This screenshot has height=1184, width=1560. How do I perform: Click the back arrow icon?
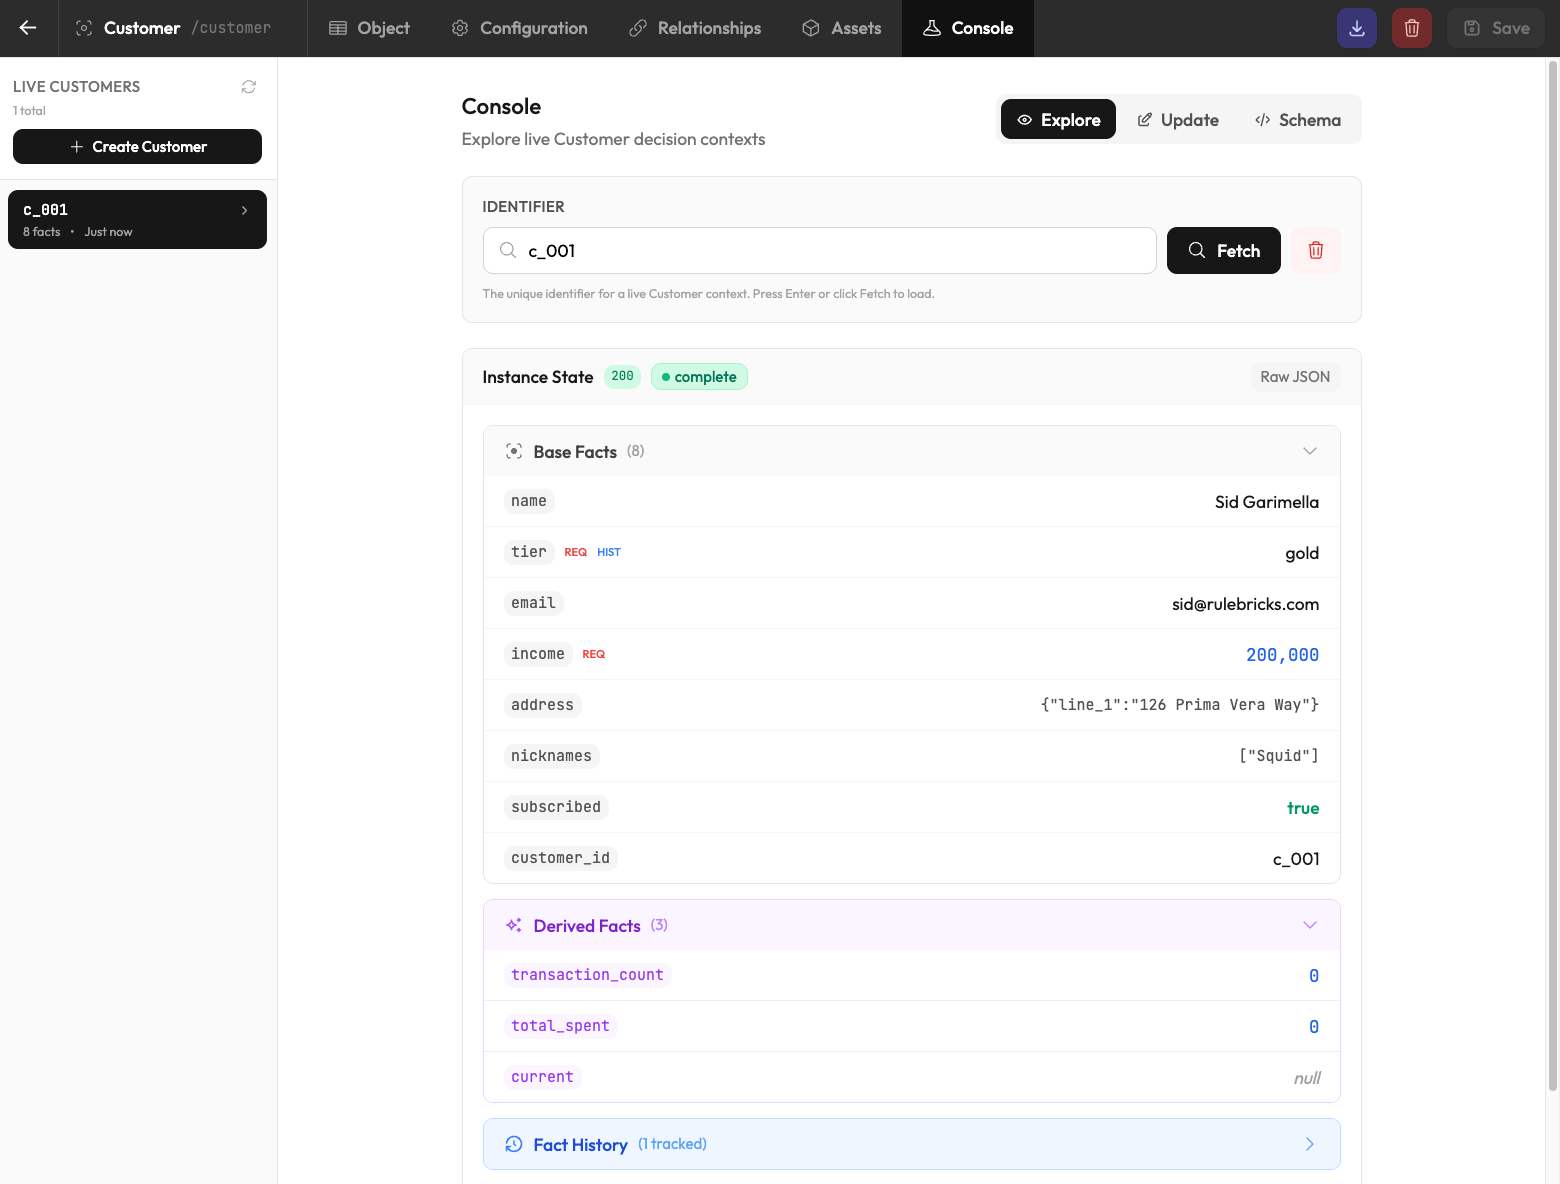(x=27, y=28)
